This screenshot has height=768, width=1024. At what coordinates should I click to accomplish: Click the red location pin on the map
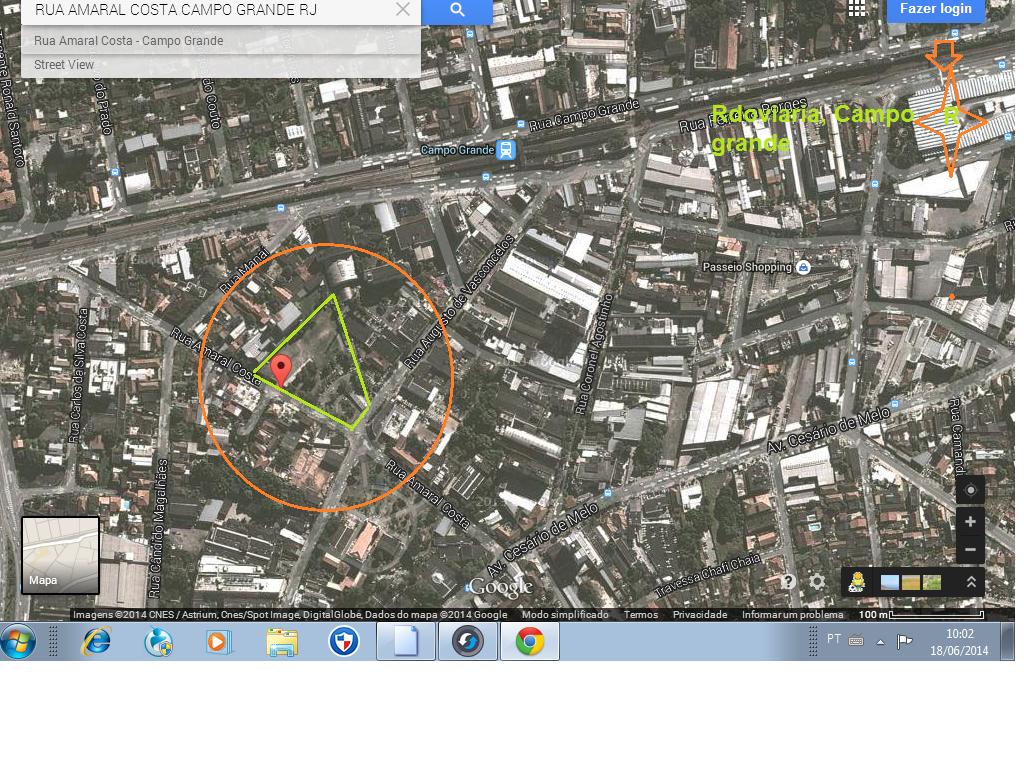(281, 370)
